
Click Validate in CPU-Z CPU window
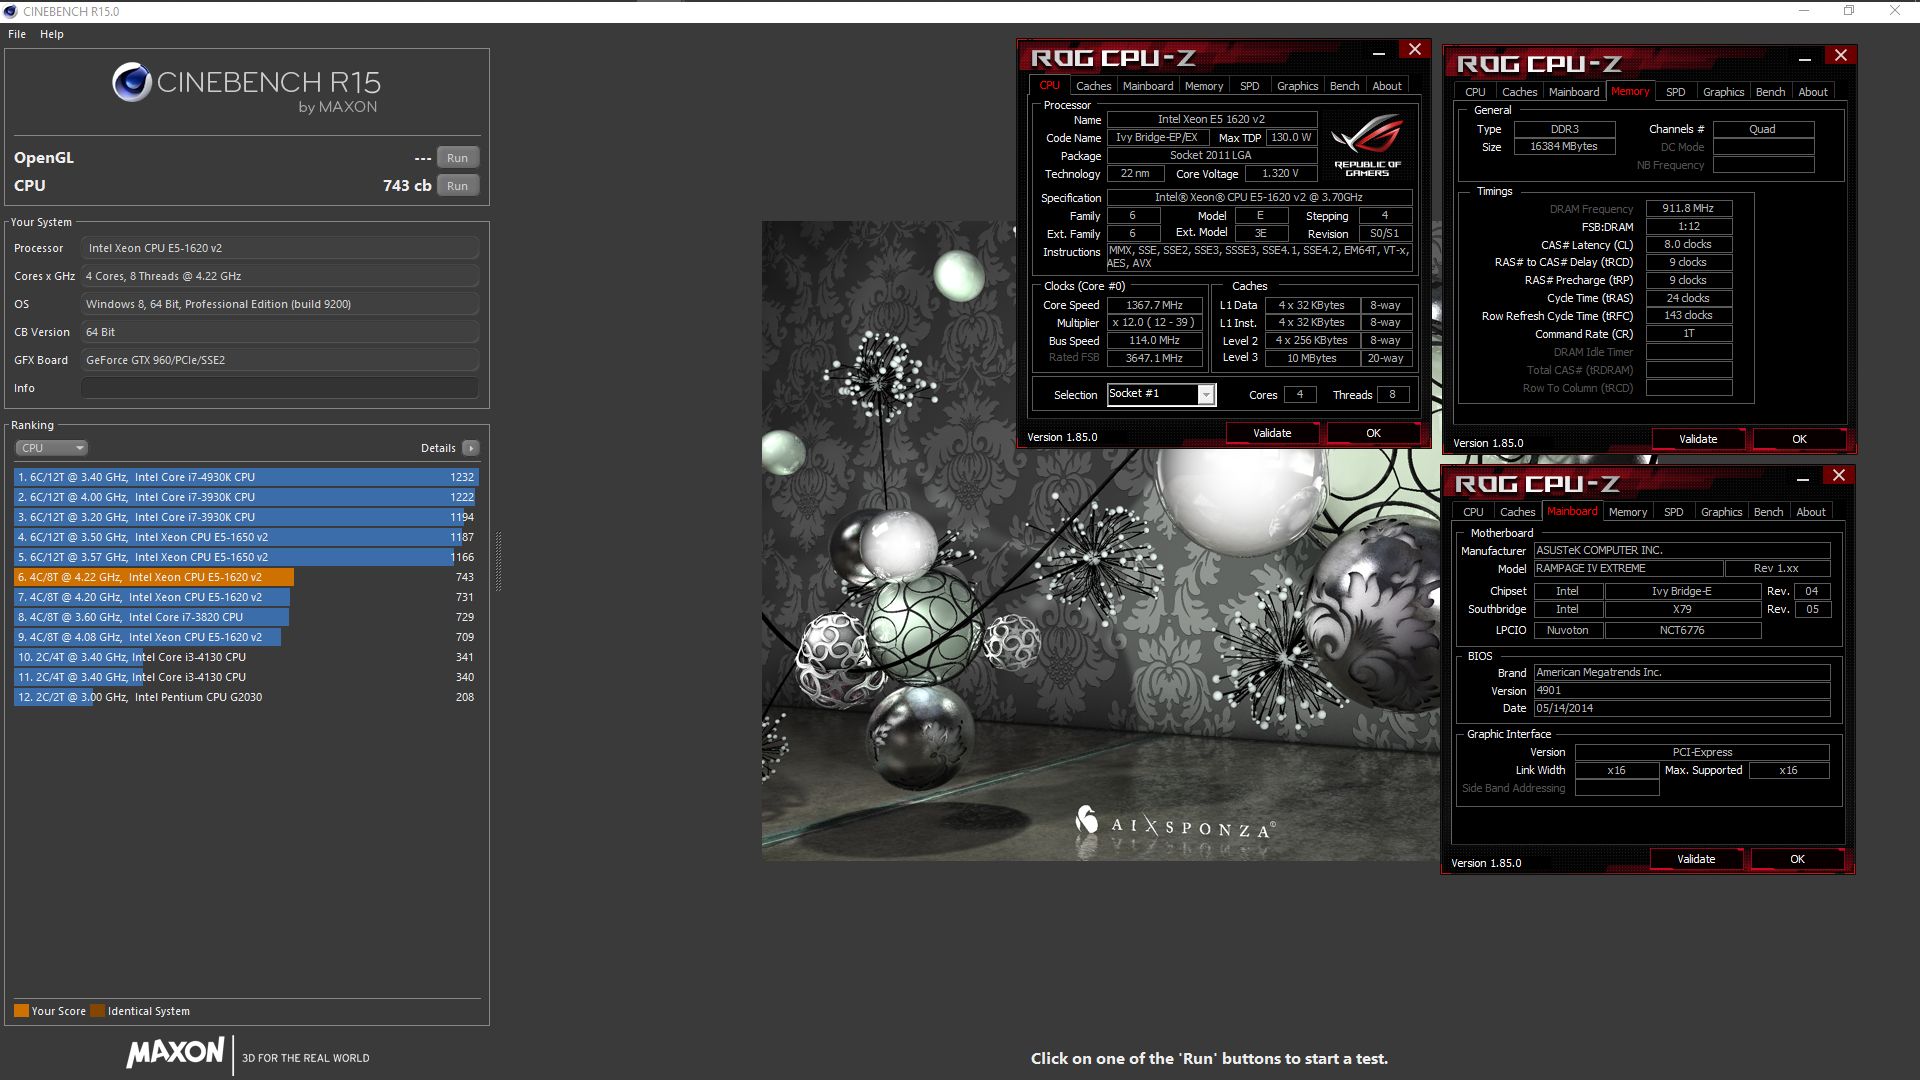(1272, 433)
